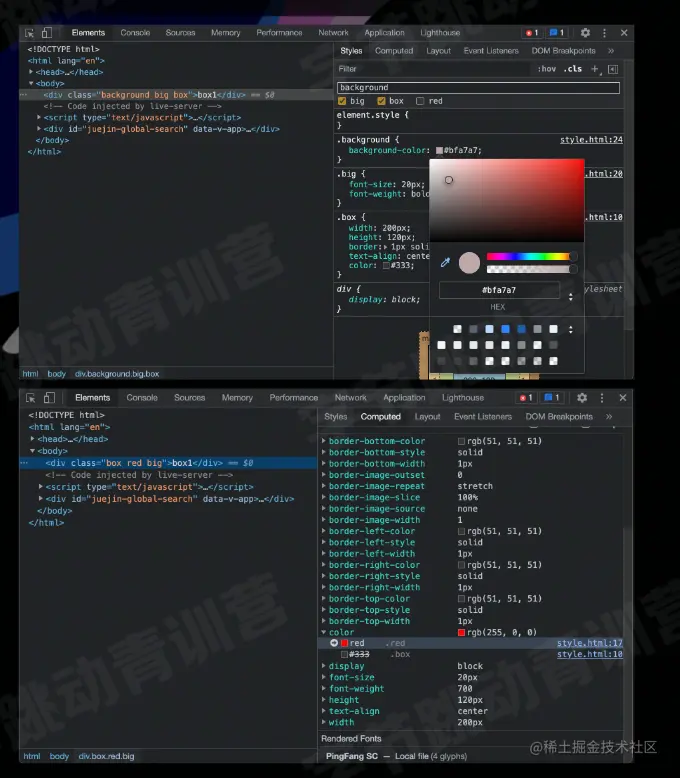Open Layout tab in lower pane
This screenshot has height=778, width=680.
(x=427, y=417)
